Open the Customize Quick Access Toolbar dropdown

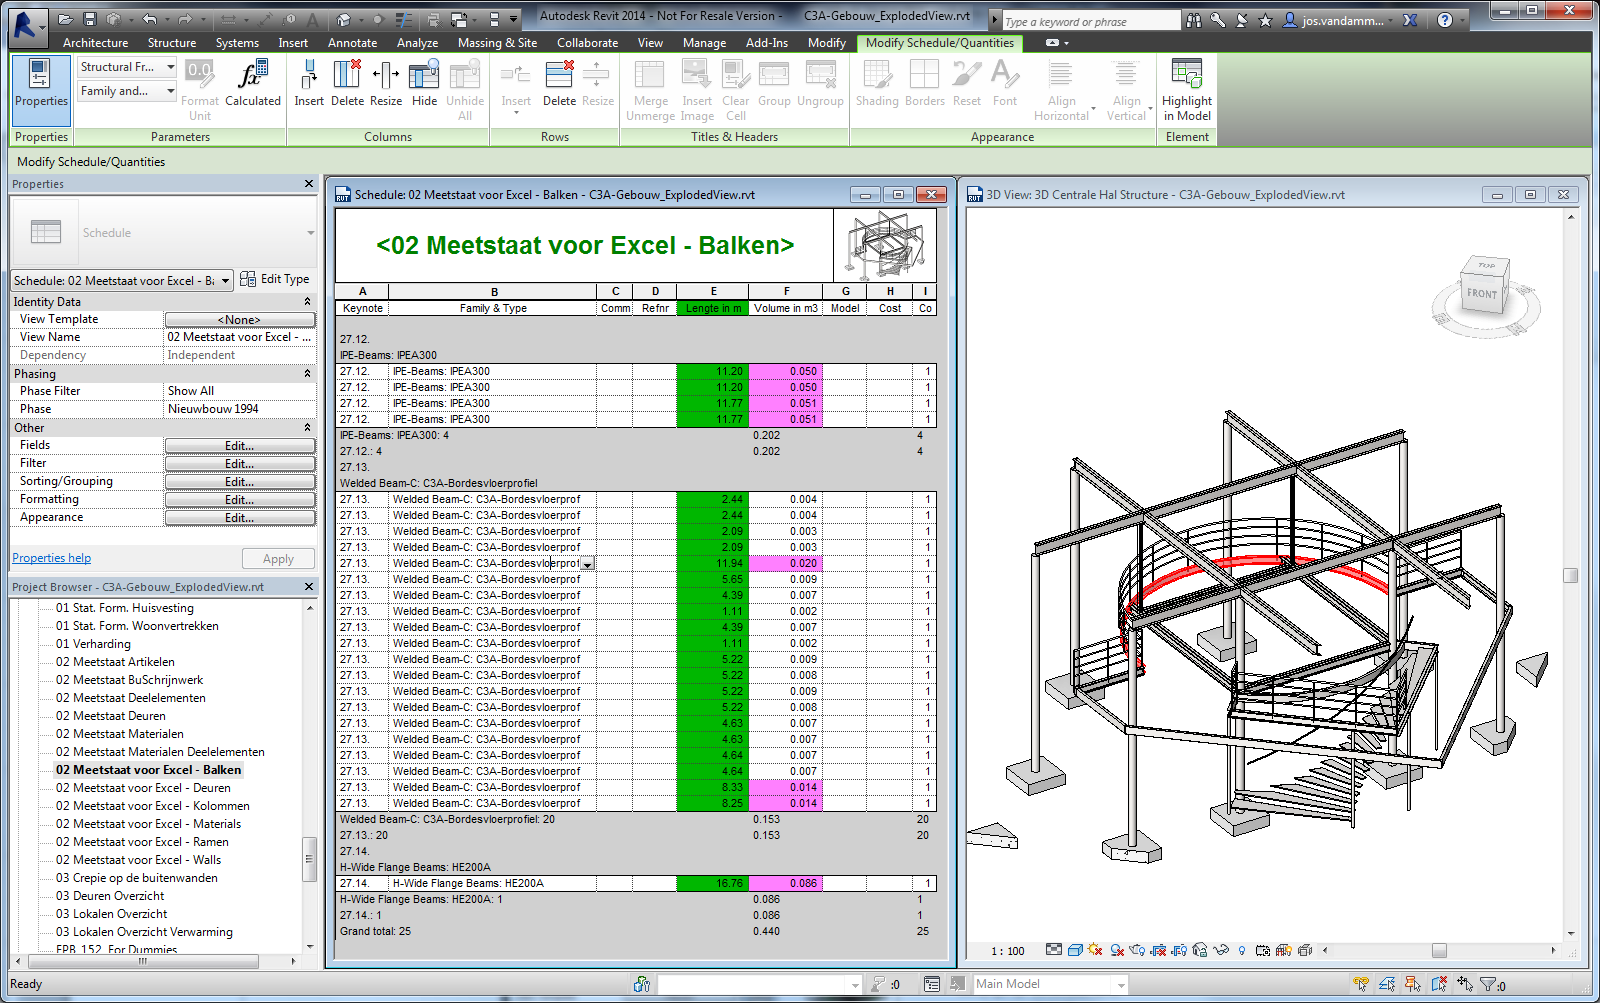(x=514, y=19)
